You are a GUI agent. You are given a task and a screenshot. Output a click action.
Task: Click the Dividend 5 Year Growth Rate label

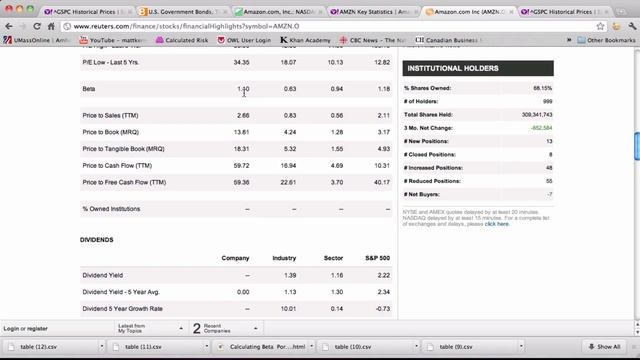point(122,309)
